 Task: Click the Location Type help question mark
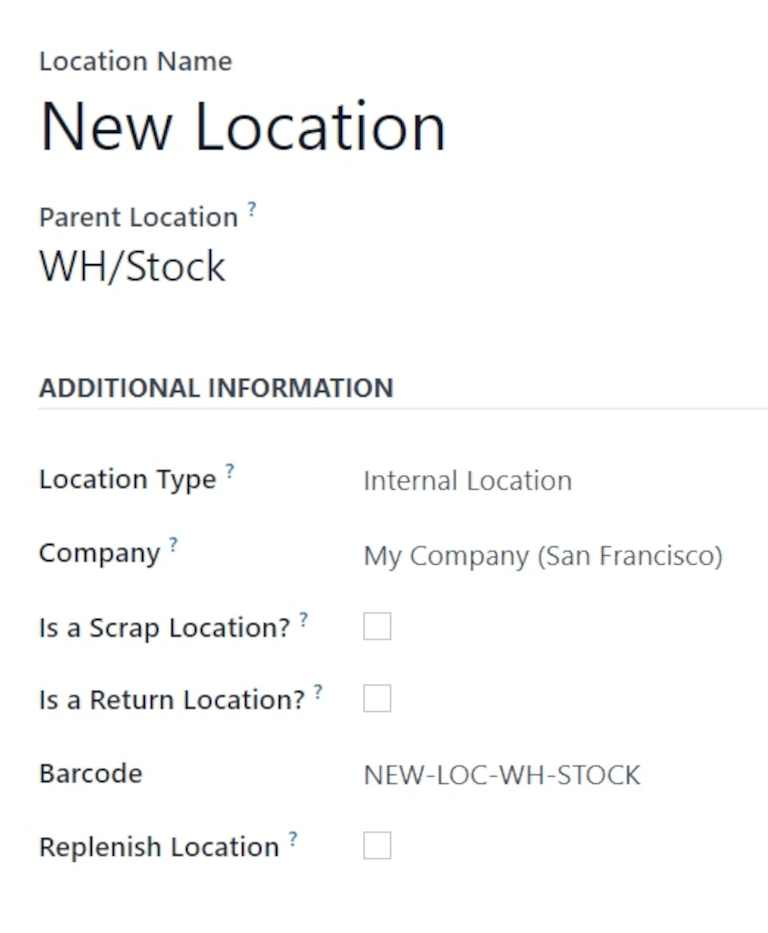coord(230,471)
